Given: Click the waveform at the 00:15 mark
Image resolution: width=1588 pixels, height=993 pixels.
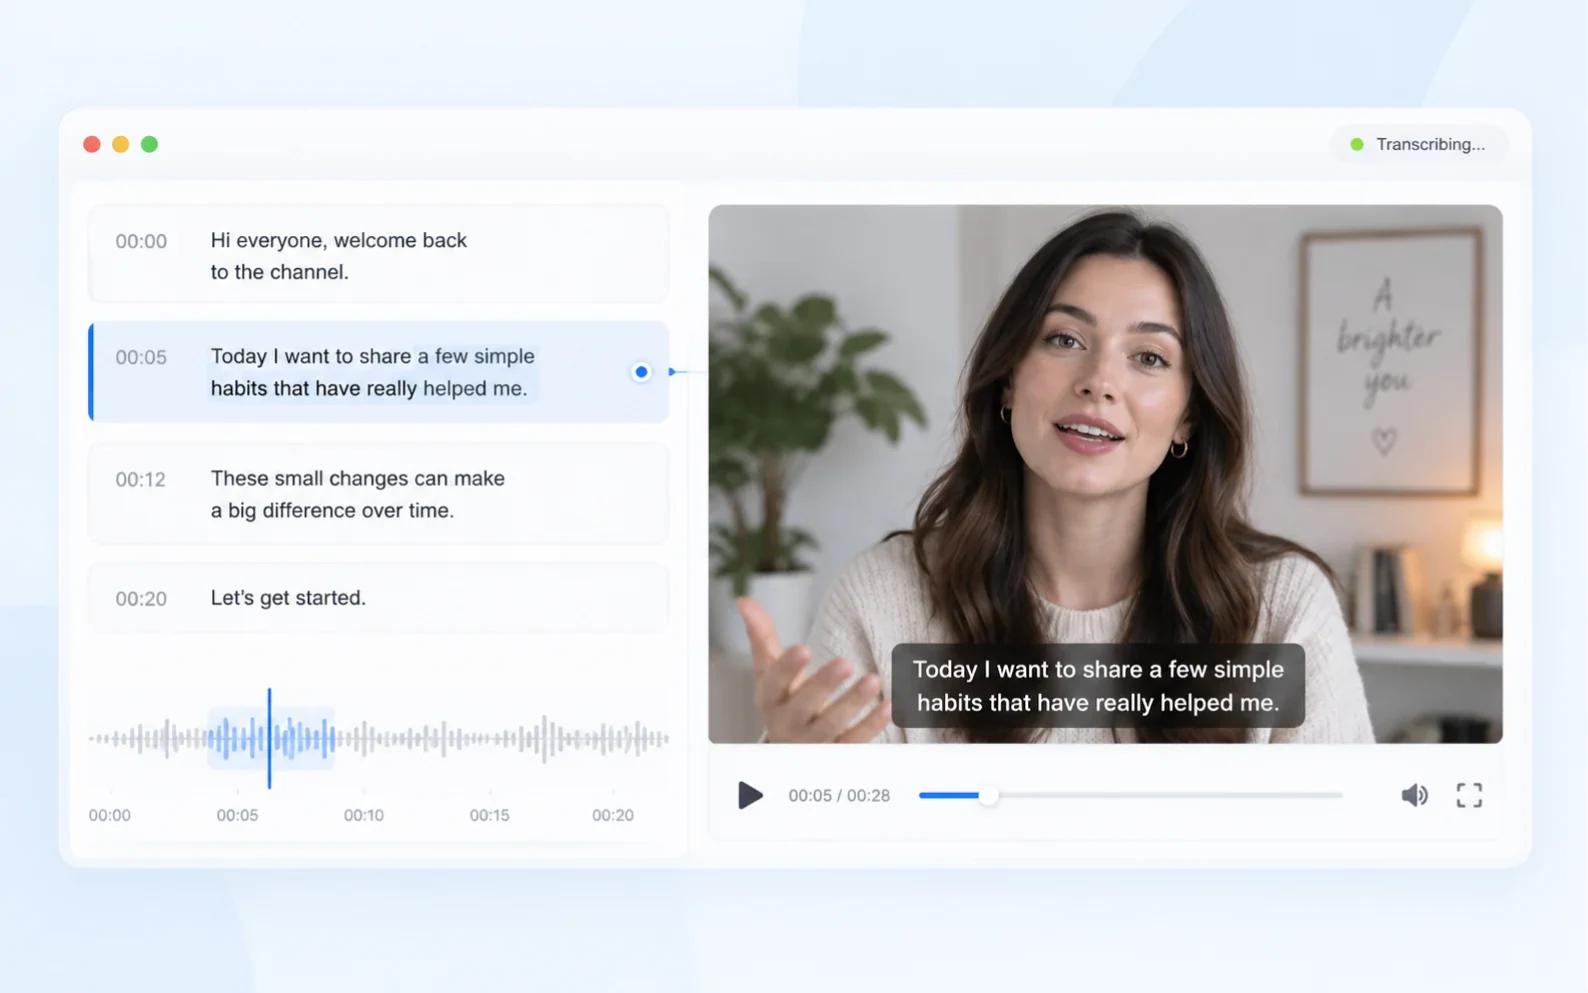Looking at the screenshot, I should 490,738.
